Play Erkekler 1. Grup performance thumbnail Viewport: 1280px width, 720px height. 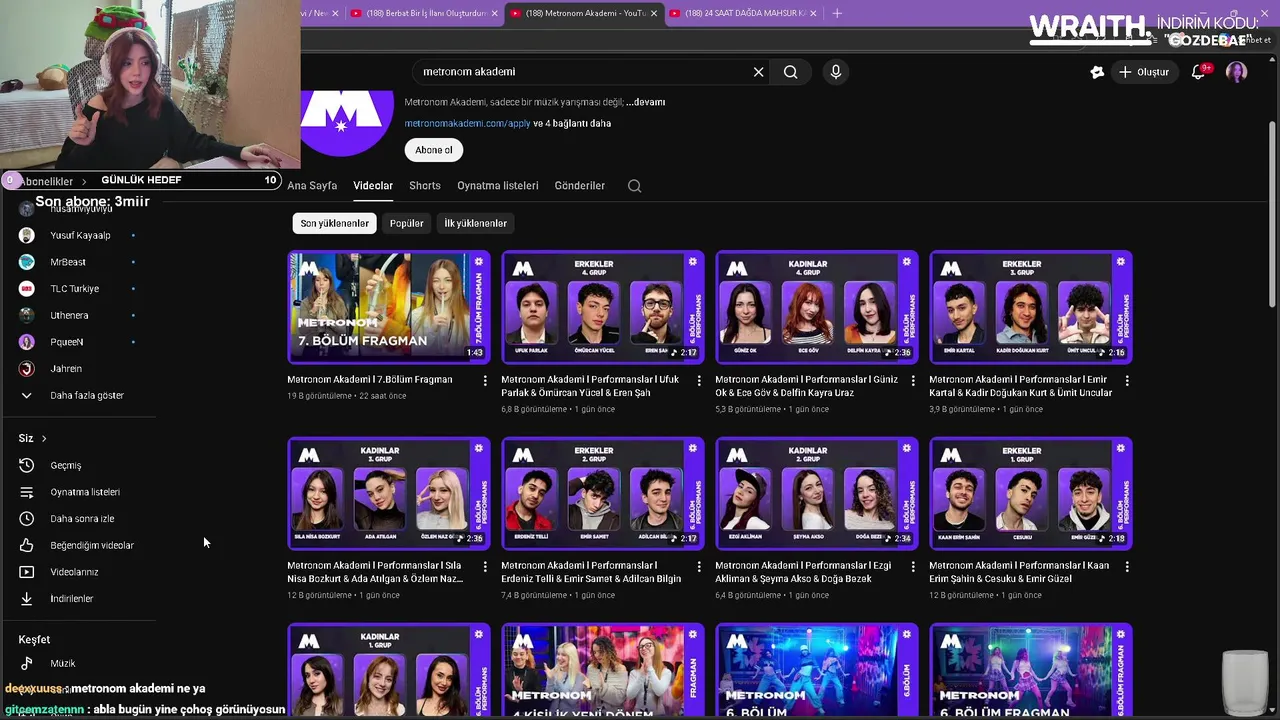point(1031,493)
